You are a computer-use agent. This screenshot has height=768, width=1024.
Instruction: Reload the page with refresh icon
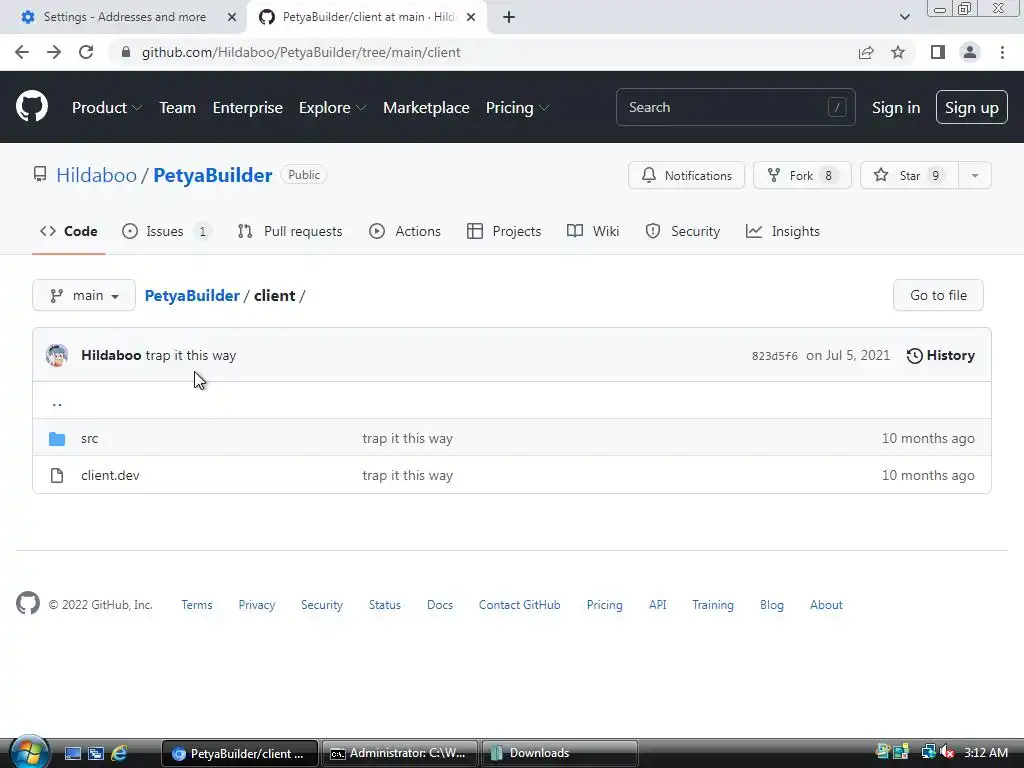click(x=86, y=52)
